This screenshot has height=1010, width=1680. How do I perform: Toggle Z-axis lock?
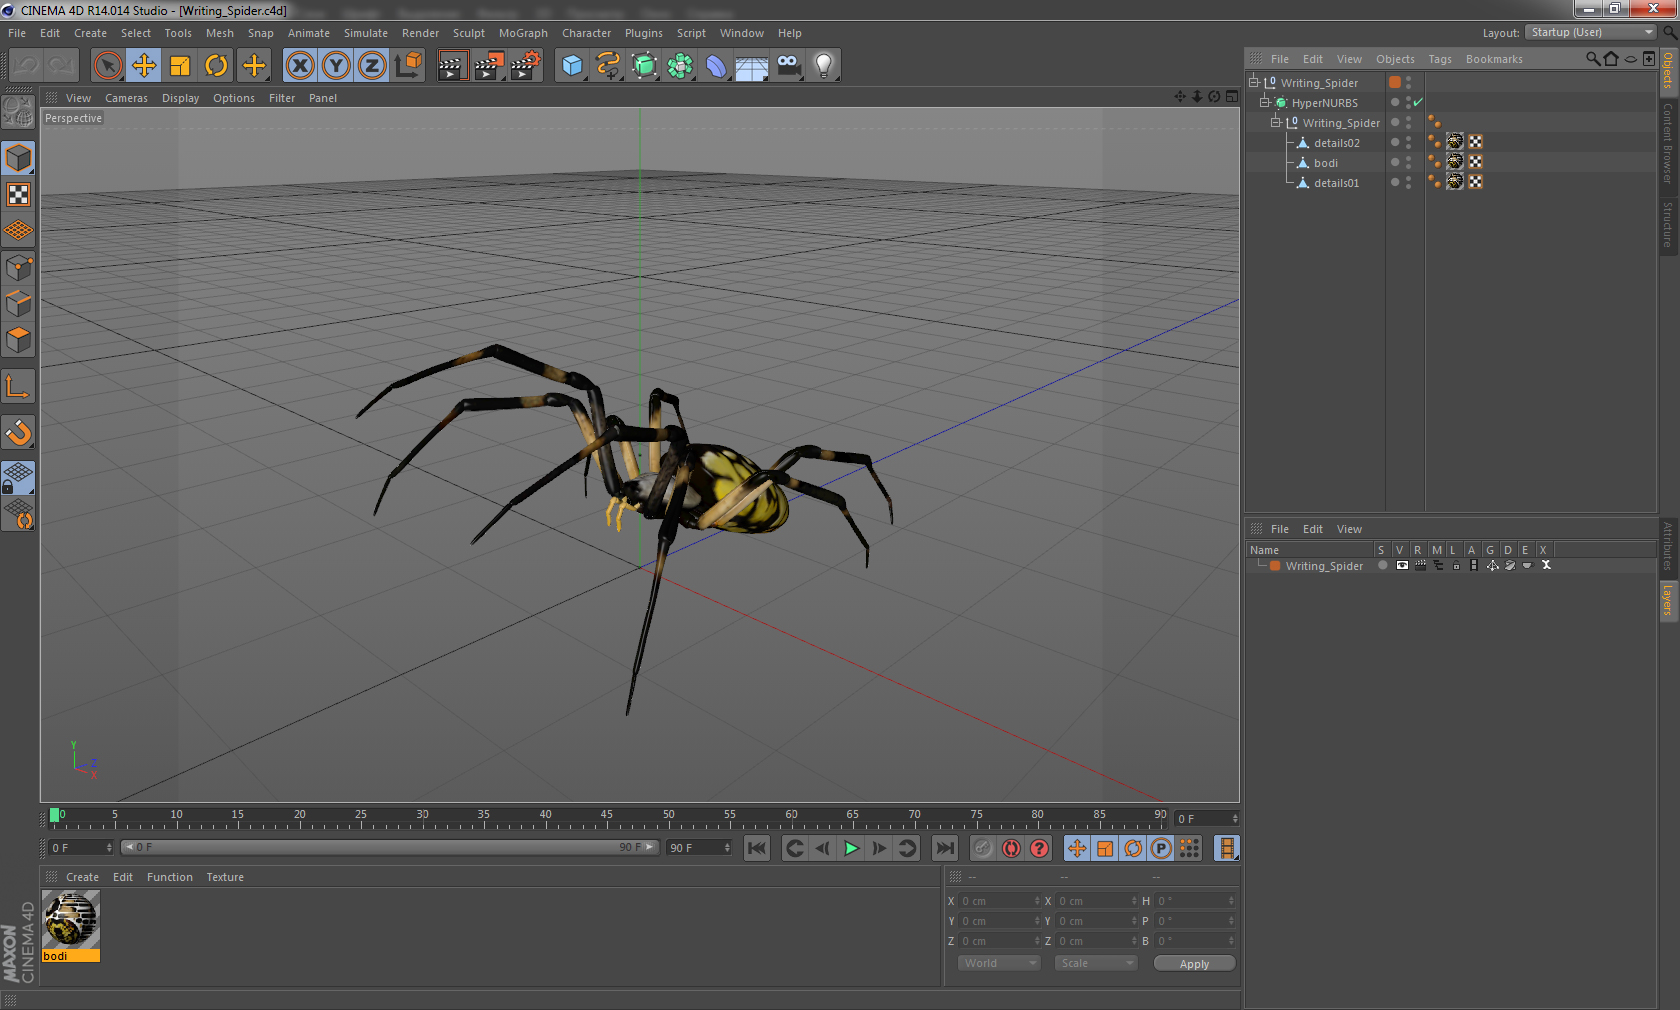click(372, 66)
